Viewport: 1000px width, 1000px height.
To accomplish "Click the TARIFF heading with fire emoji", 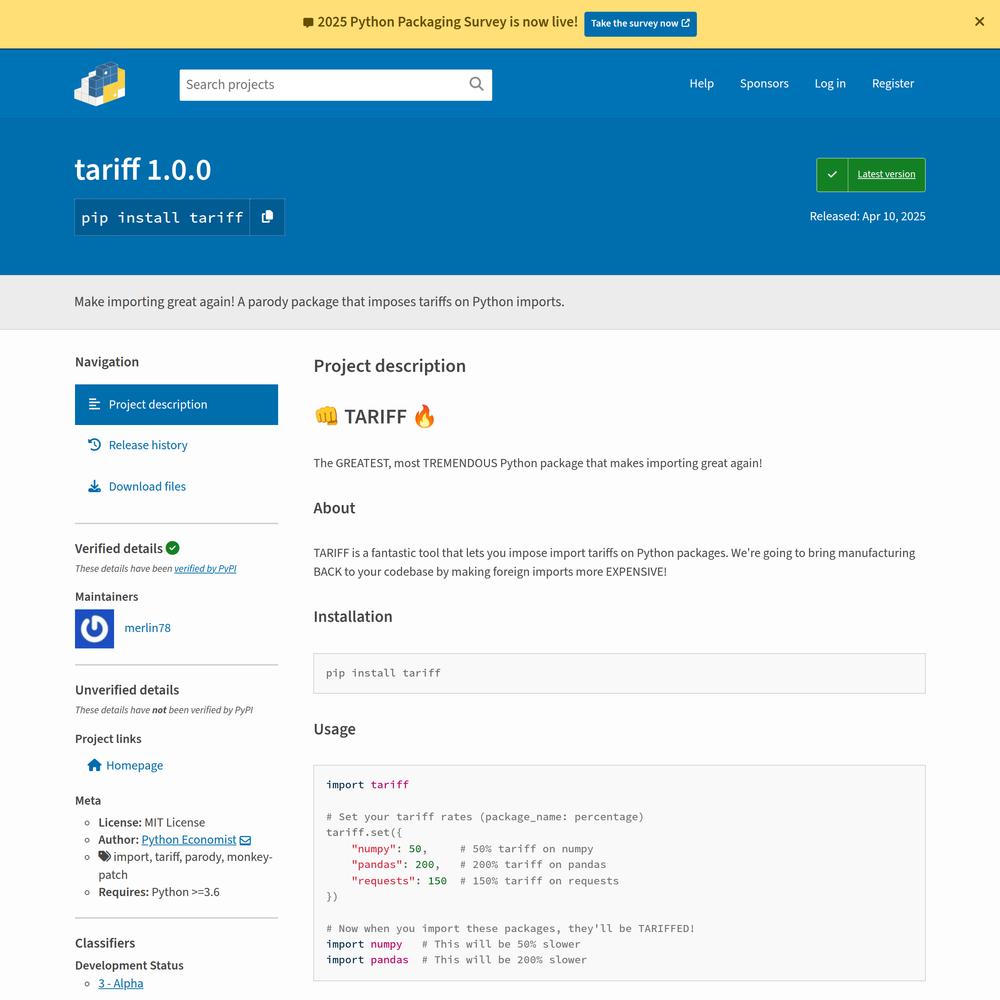I will (375, 416).
